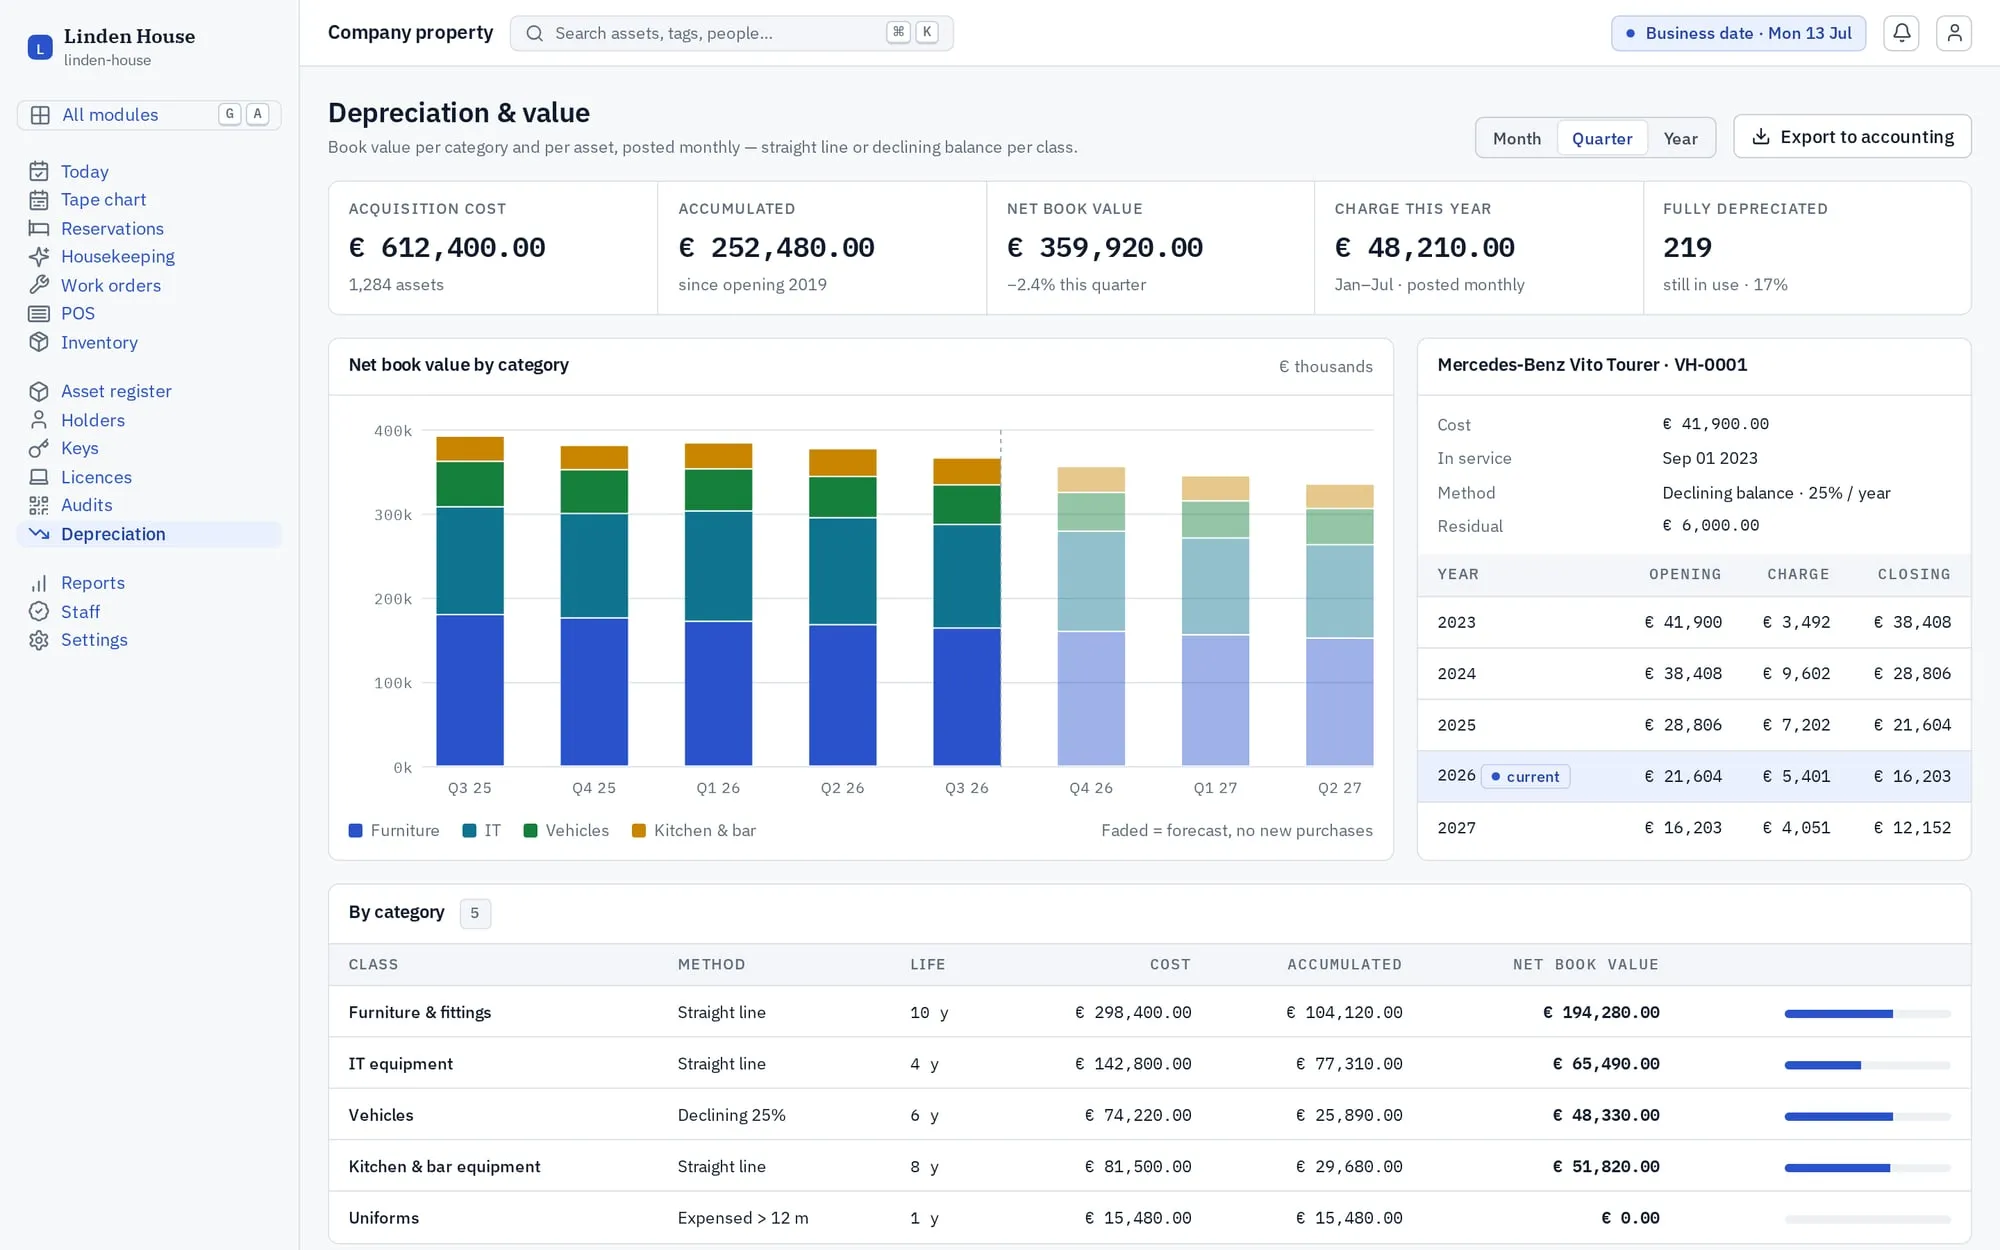
Task: Toggle Kitchen & bar legend entry
Action: click(x=694, y=830)
